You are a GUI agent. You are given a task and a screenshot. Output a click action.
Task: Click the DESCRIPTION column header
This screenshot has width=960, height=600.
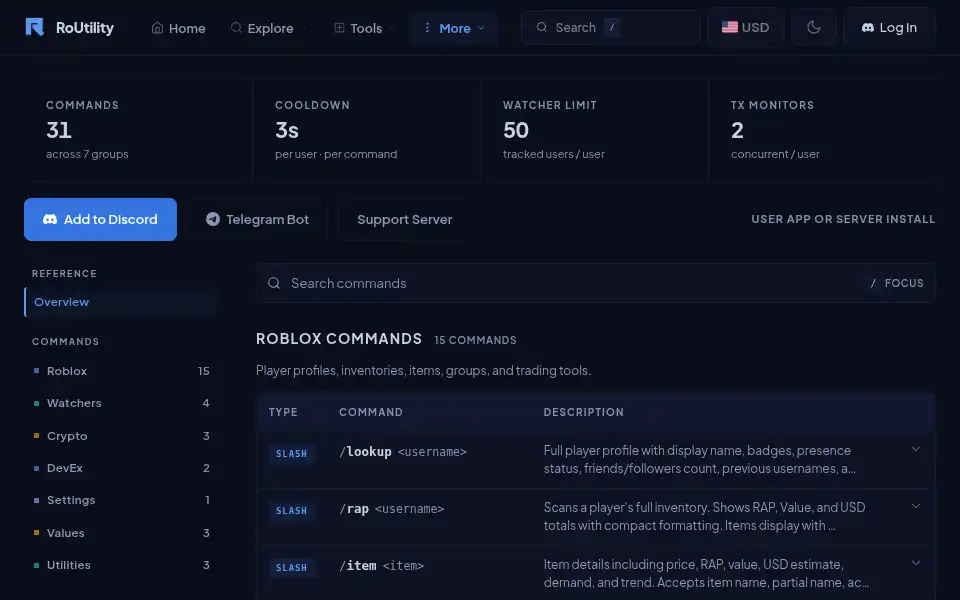[x=583, y=412]
